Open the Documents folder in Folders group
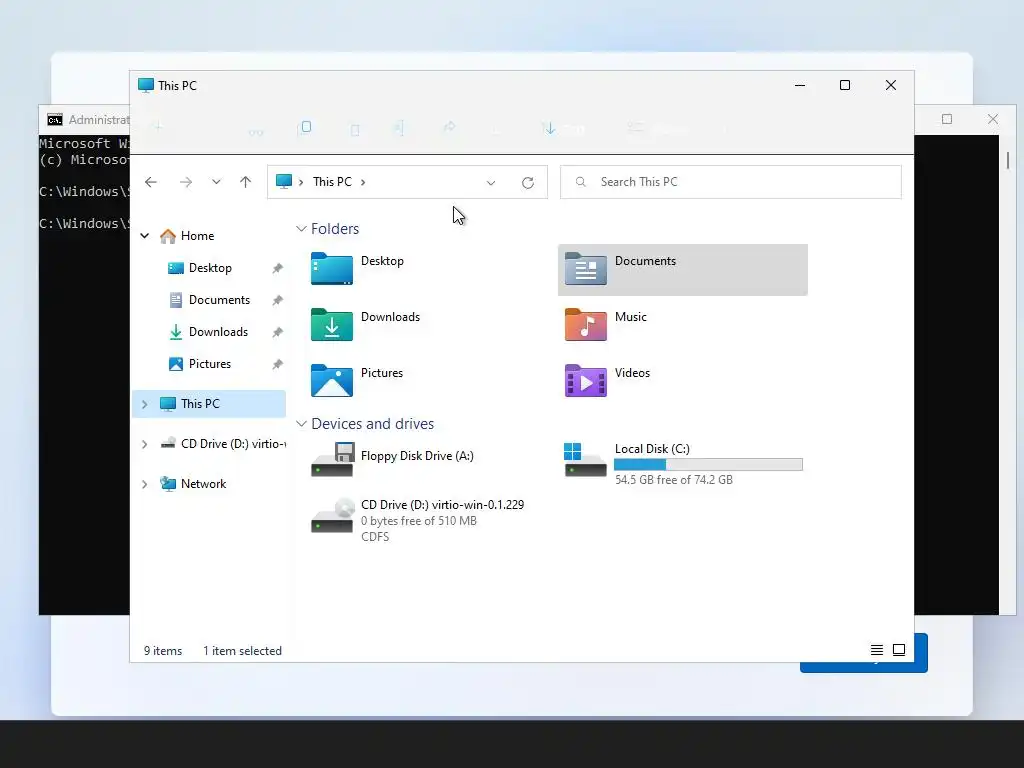1024x768 pixels. (682, 270)
